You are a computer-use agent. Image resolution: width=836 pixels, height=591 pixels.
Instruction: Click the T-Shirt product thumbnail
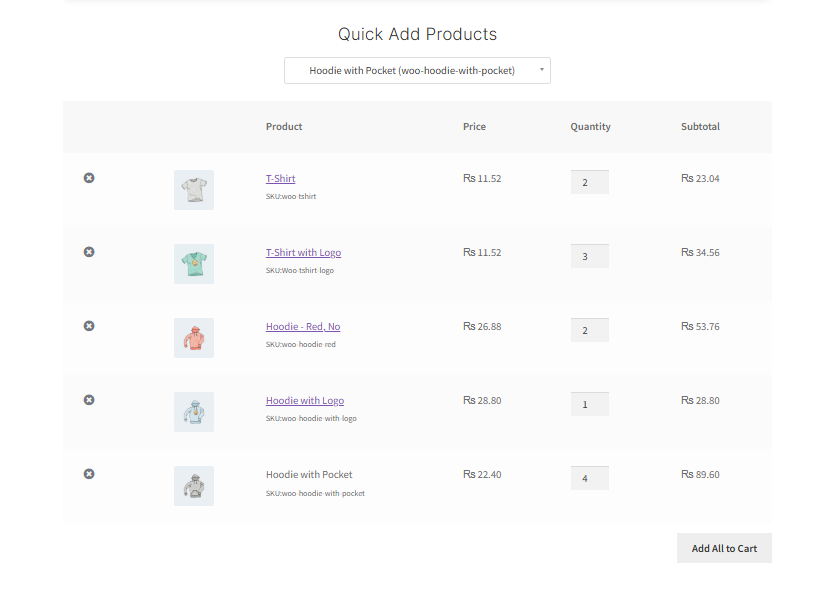click(x=193, y=189)
